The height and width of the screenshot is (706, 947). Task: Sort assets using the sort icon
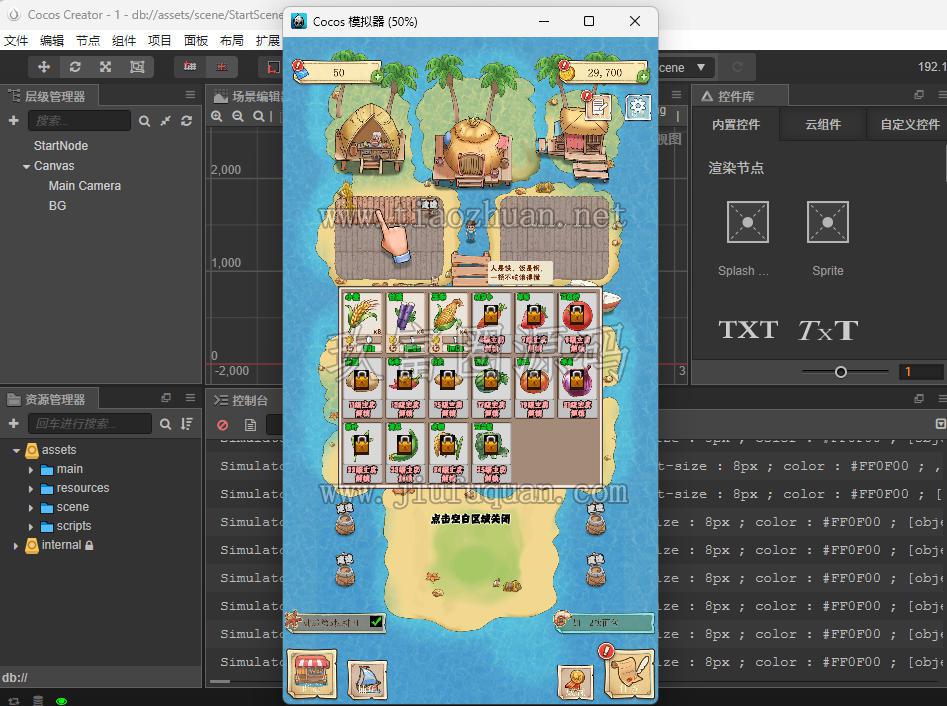coord(187,424)
